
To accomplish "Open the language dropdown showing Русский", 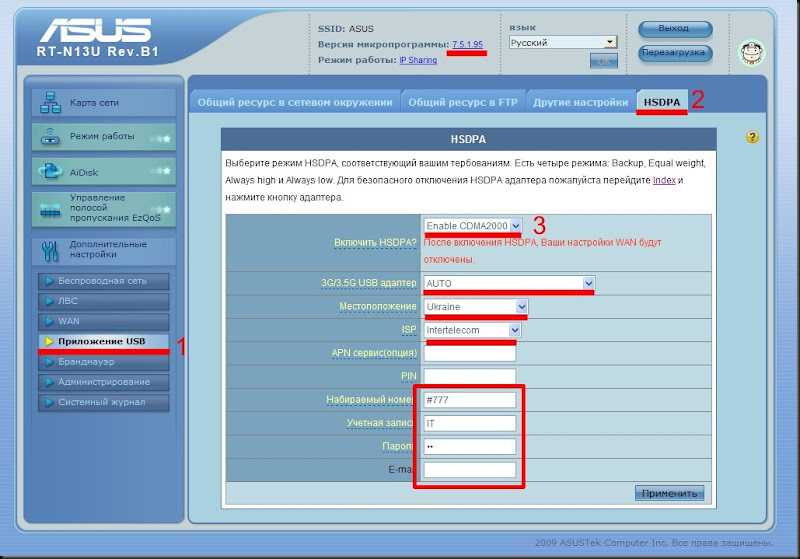I will [x=563, y=42].
